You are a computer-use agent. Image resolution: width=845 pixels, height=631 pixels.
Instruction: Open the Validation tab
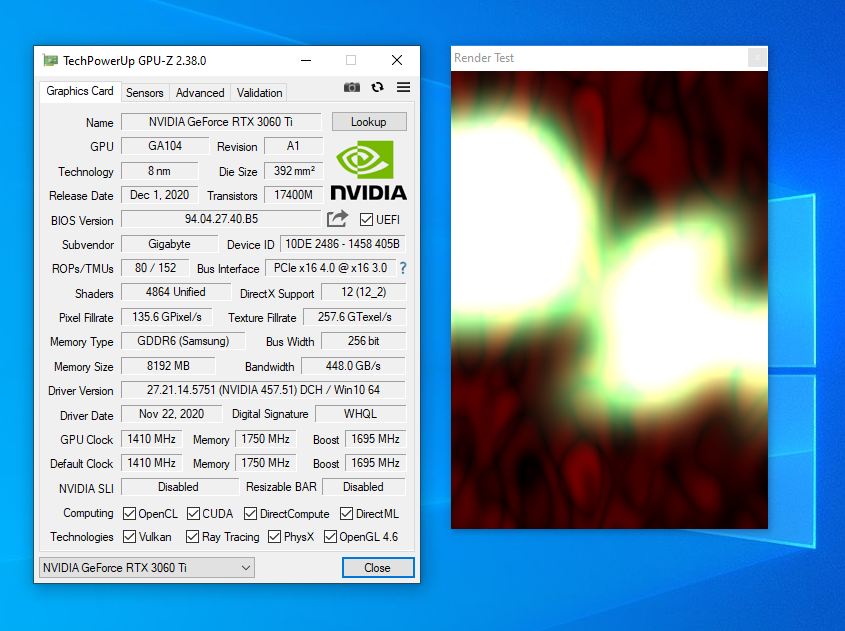[259, 93]
